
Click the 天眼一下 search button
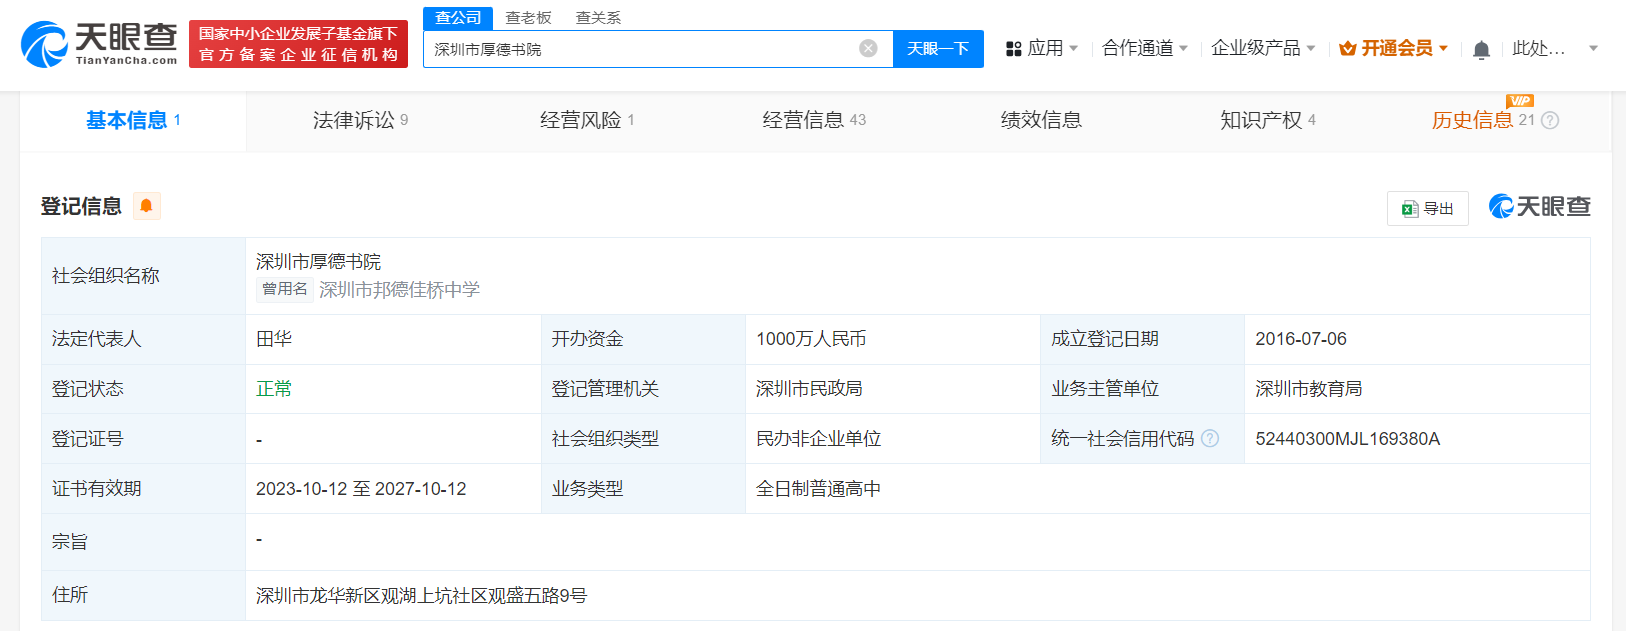tap(938, 49)
